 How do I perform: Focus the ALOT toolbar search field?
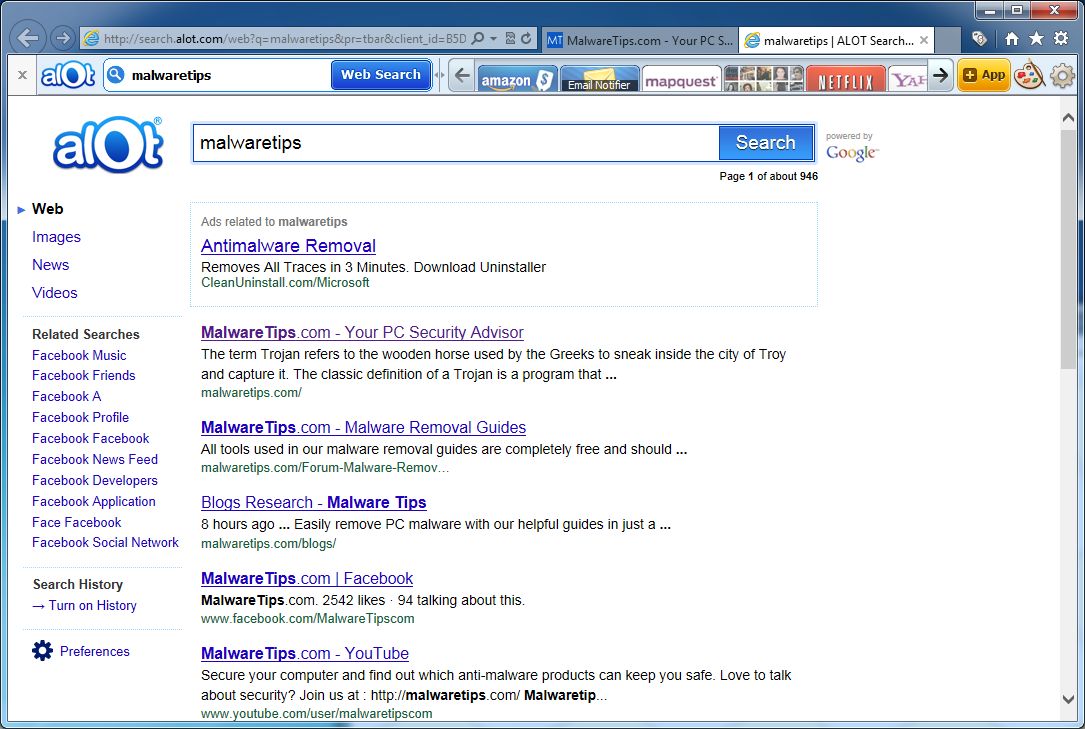pyautogui.click(x=228, y=75)
